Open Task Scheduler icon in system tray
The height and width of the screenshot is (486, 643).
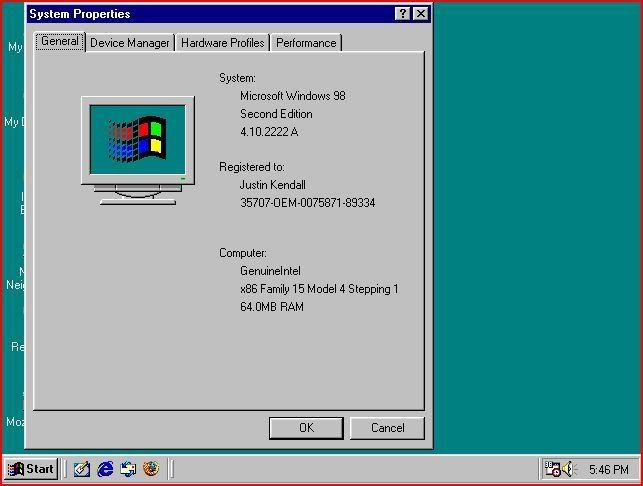(x=552, y=469)
